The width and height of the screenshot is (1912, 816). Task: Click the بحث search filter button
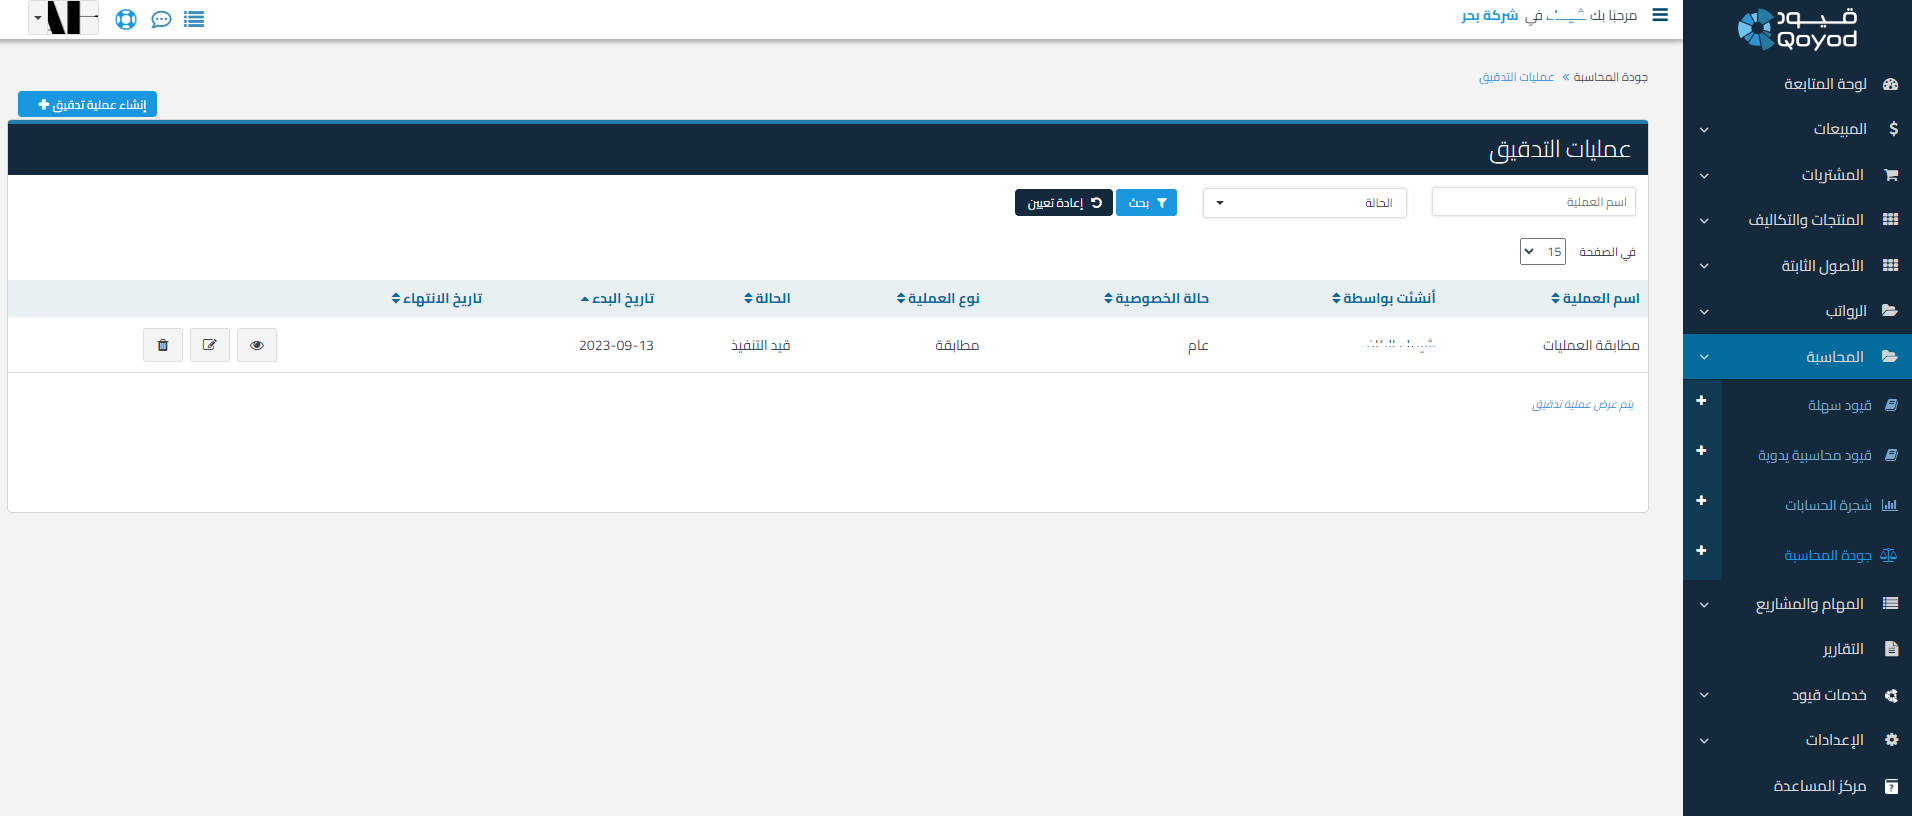click(1146, 203)
